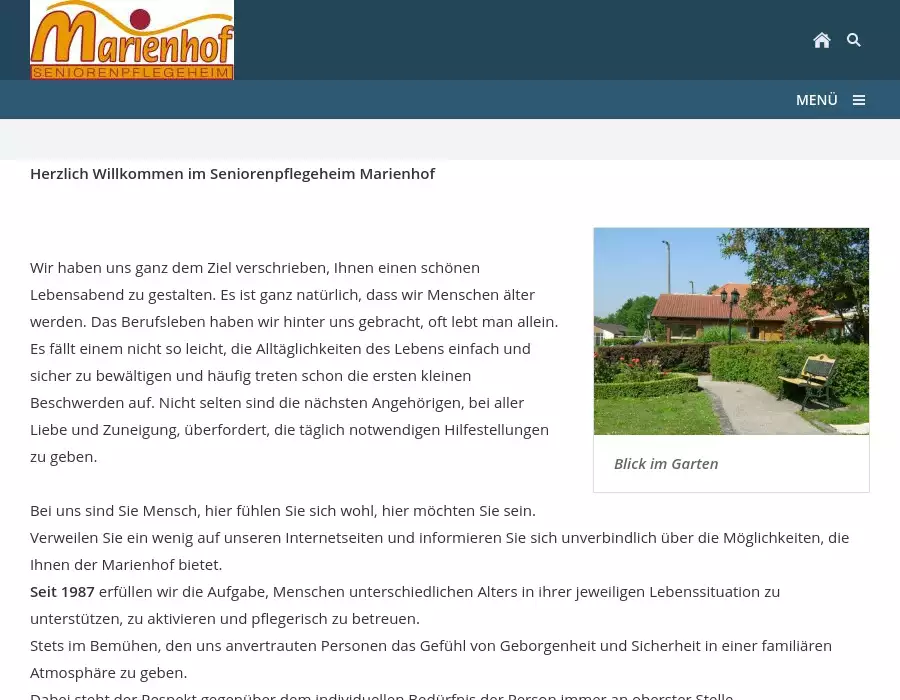Viewport: 900px width, 700px height.
Task: Open search with the magnifying glass icon
Action: click(x=854, y=40)
